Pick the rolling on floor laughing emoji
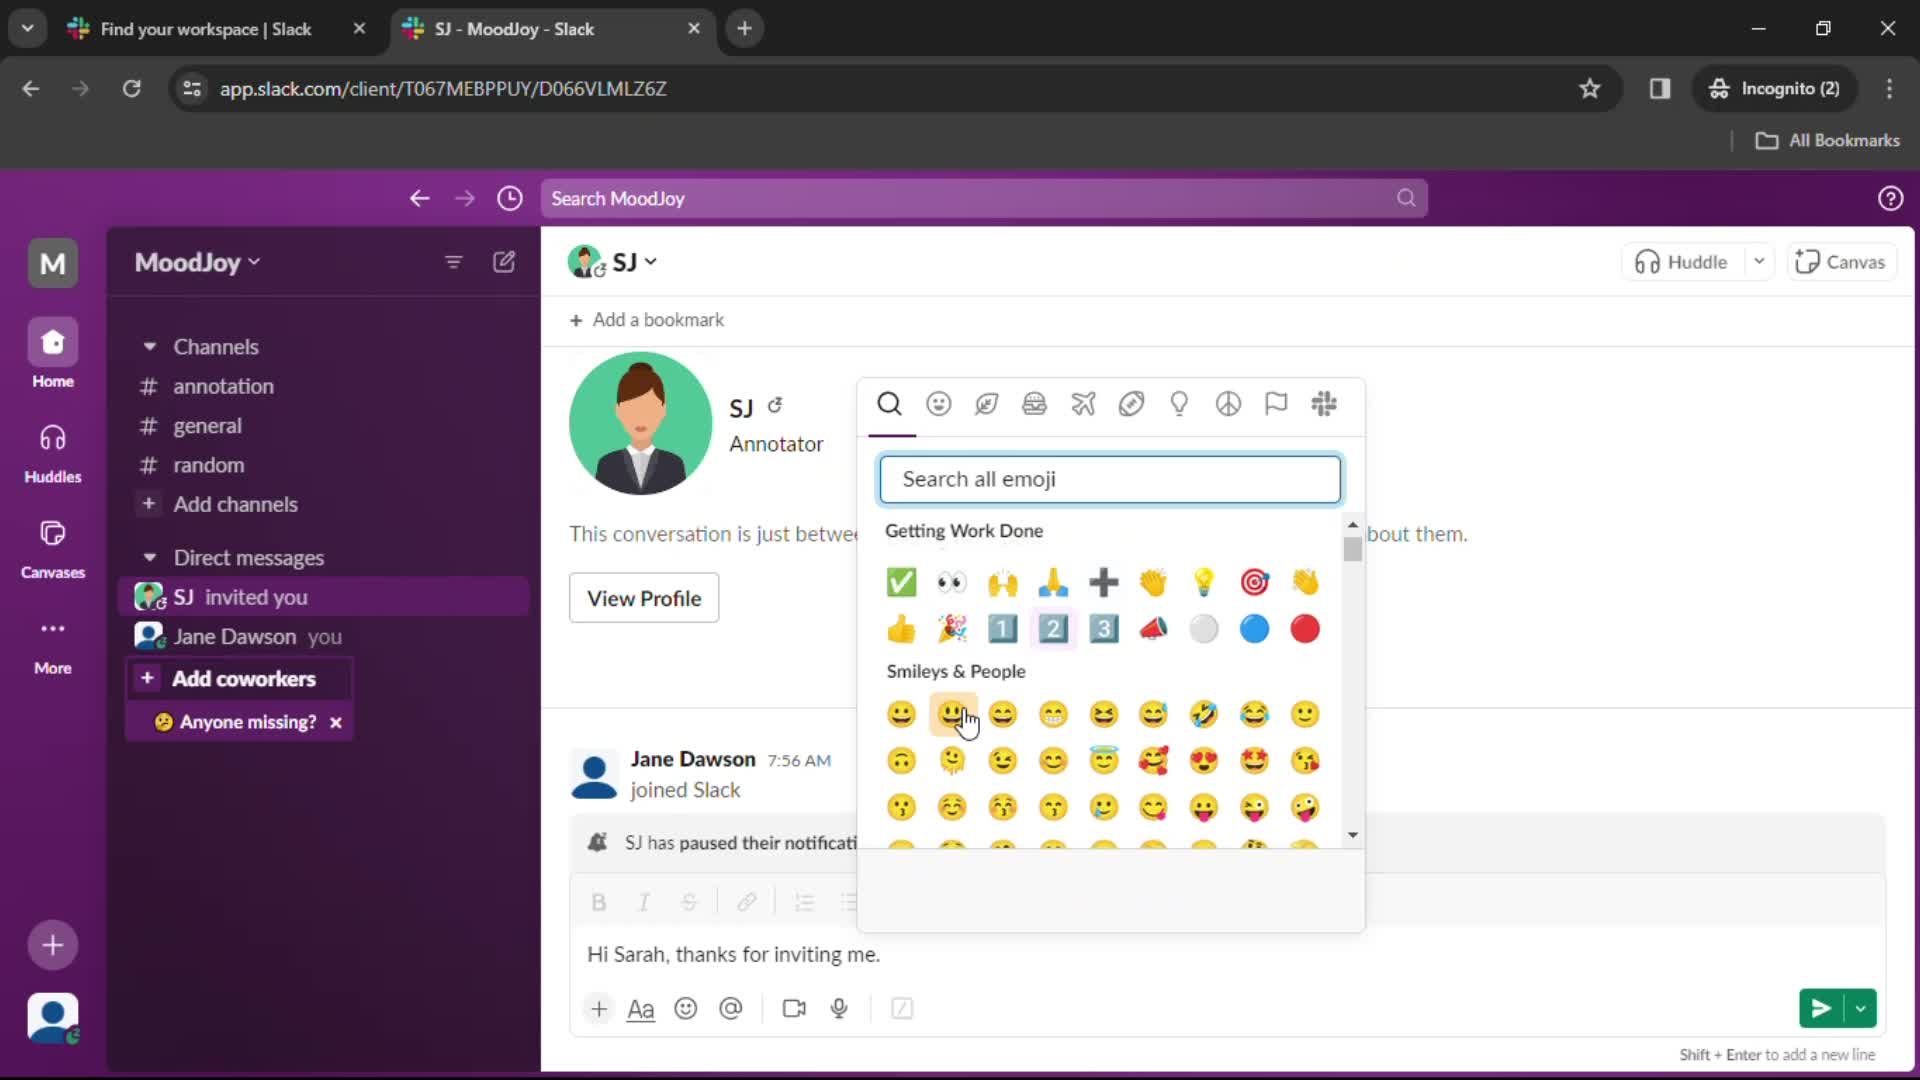Viewport: 1920px width, 1080px height. pos(1204,714)
